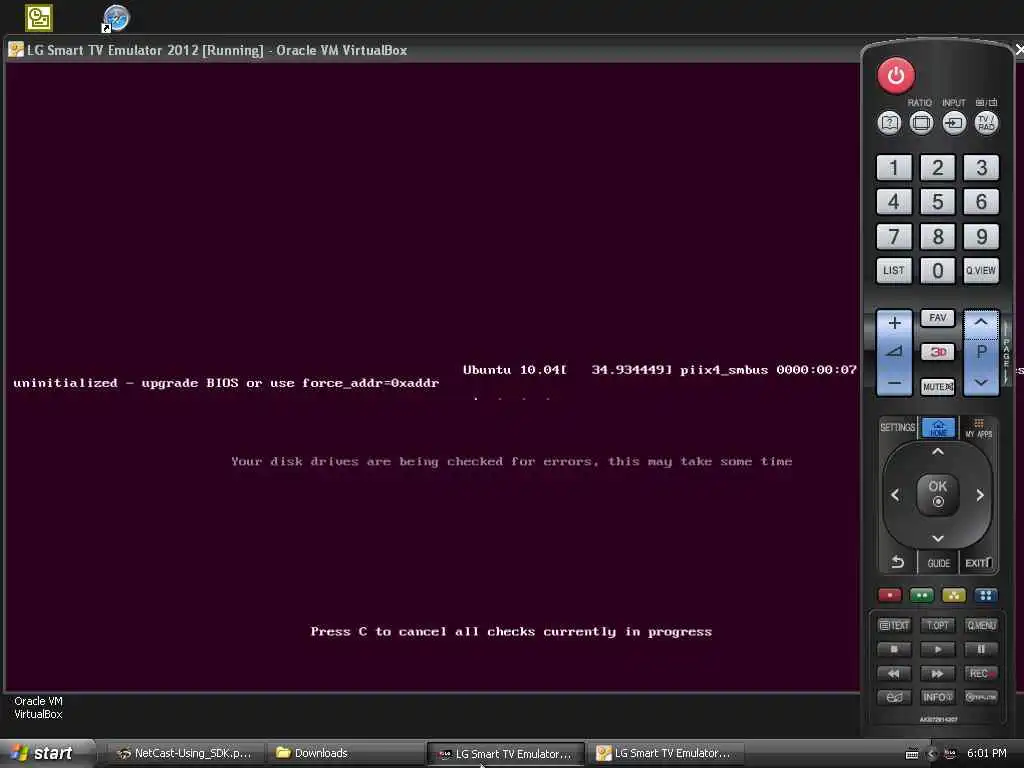This screenshot has width=1024, height=768.
Task: Click the stop playback button on the remote
Action: 893,649
